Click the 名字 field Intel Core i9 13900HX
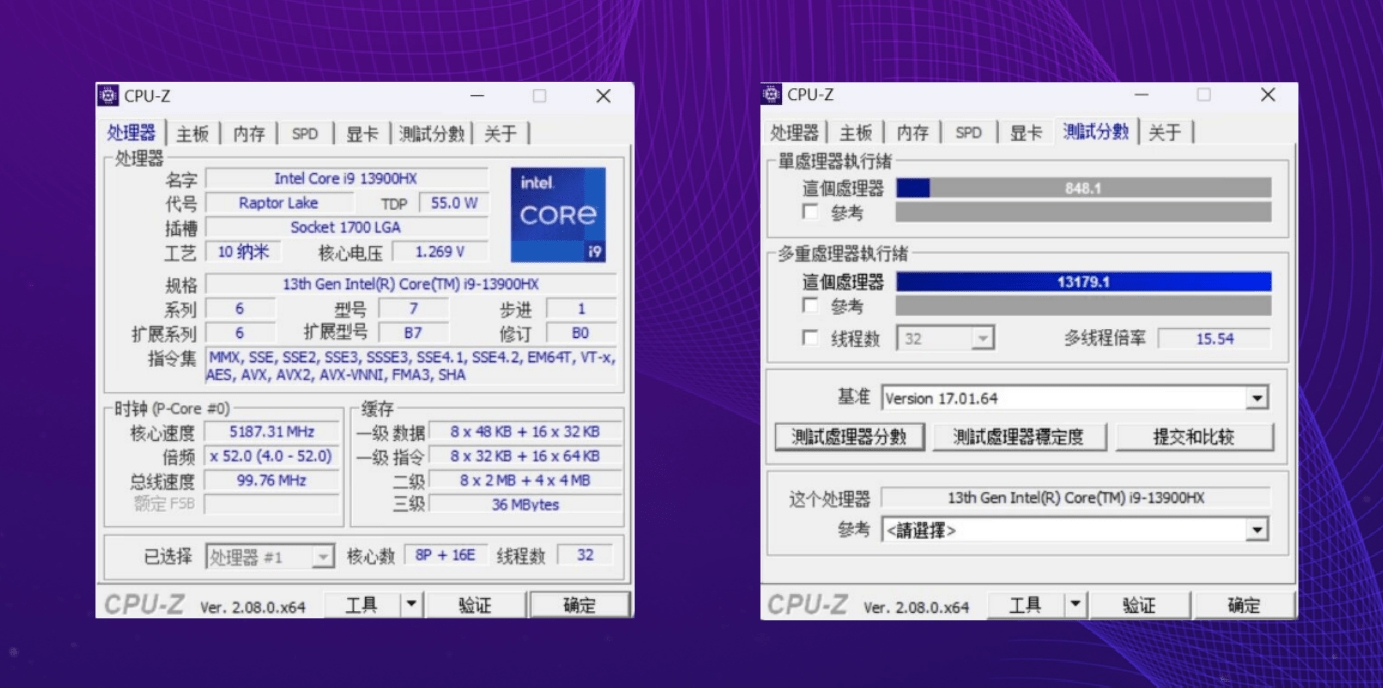The width and height of the screenshot is (1383, 688). pos(346,179)
